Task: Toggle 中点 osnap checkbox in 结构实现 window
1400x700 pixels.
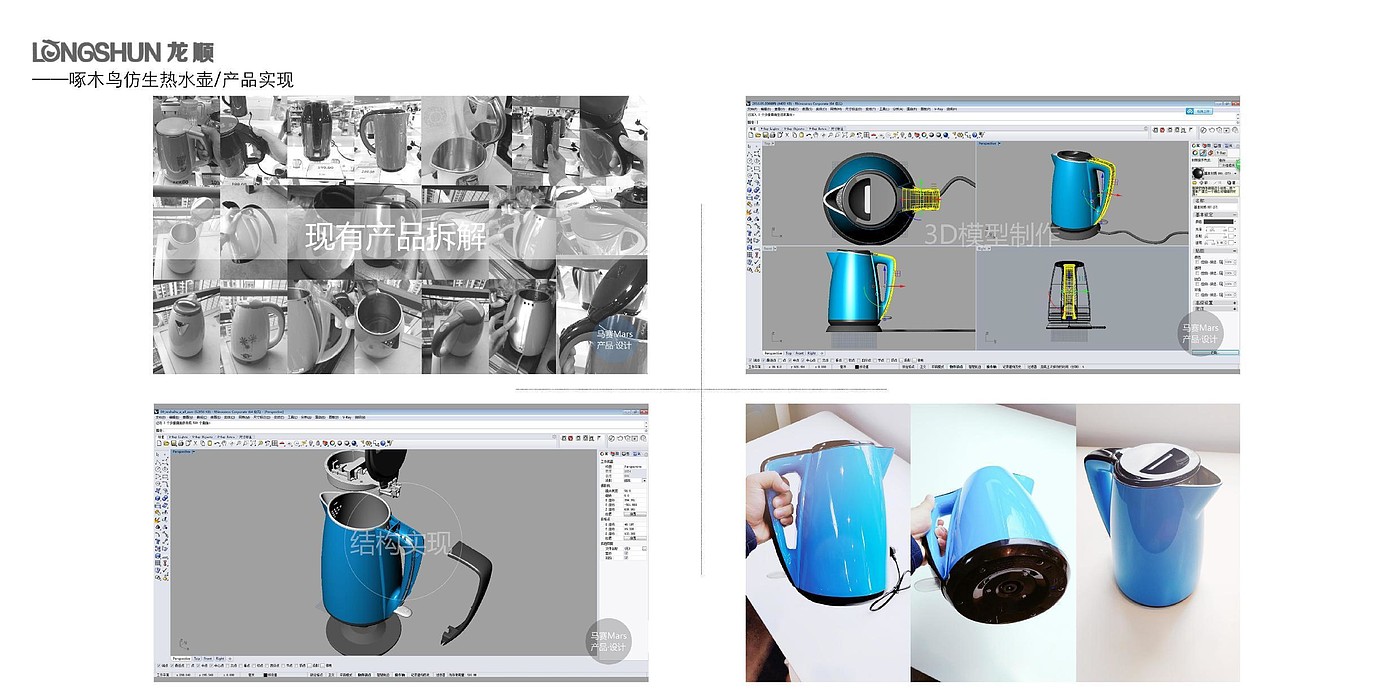Action: pos(198,665)
